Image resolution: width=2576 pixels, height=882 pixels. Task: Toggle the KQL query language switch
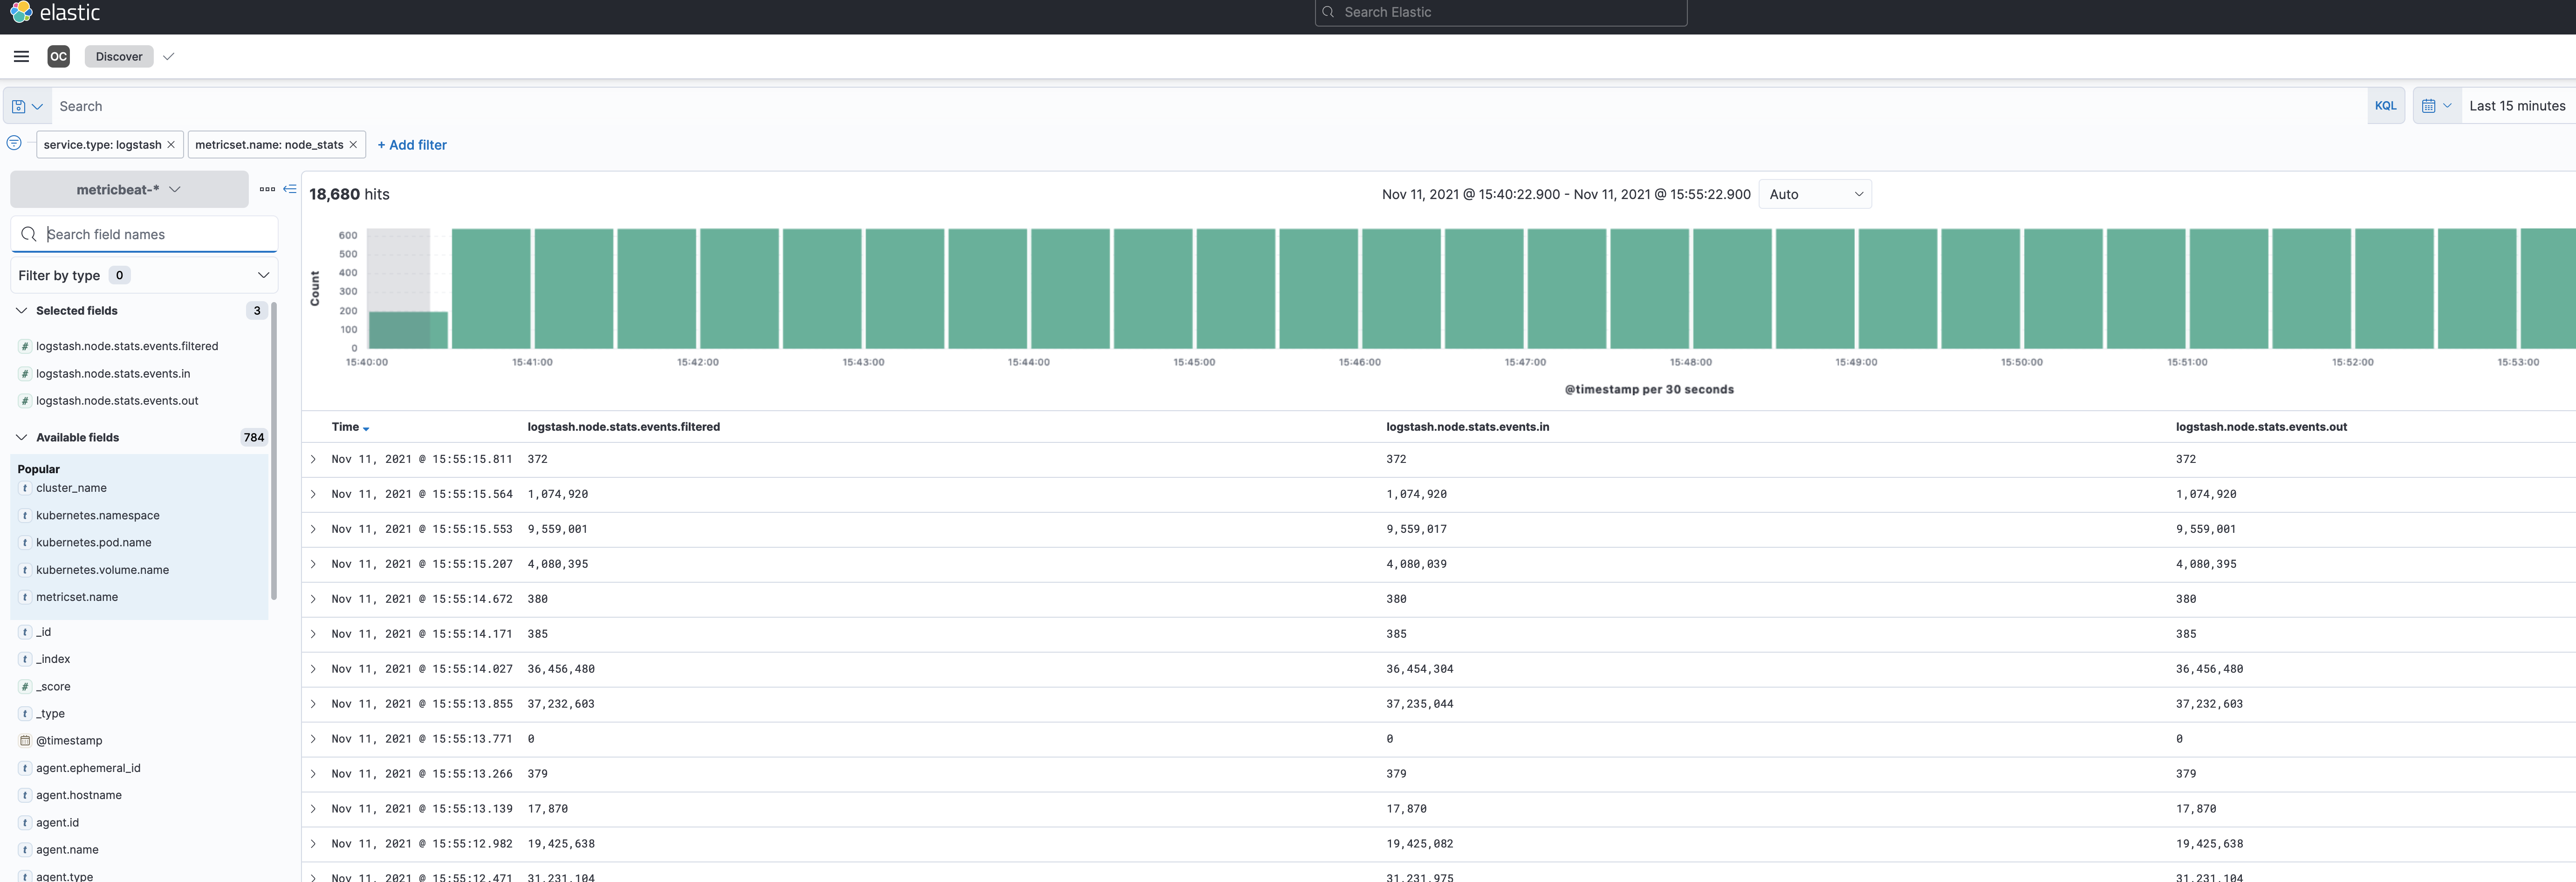2385,106
